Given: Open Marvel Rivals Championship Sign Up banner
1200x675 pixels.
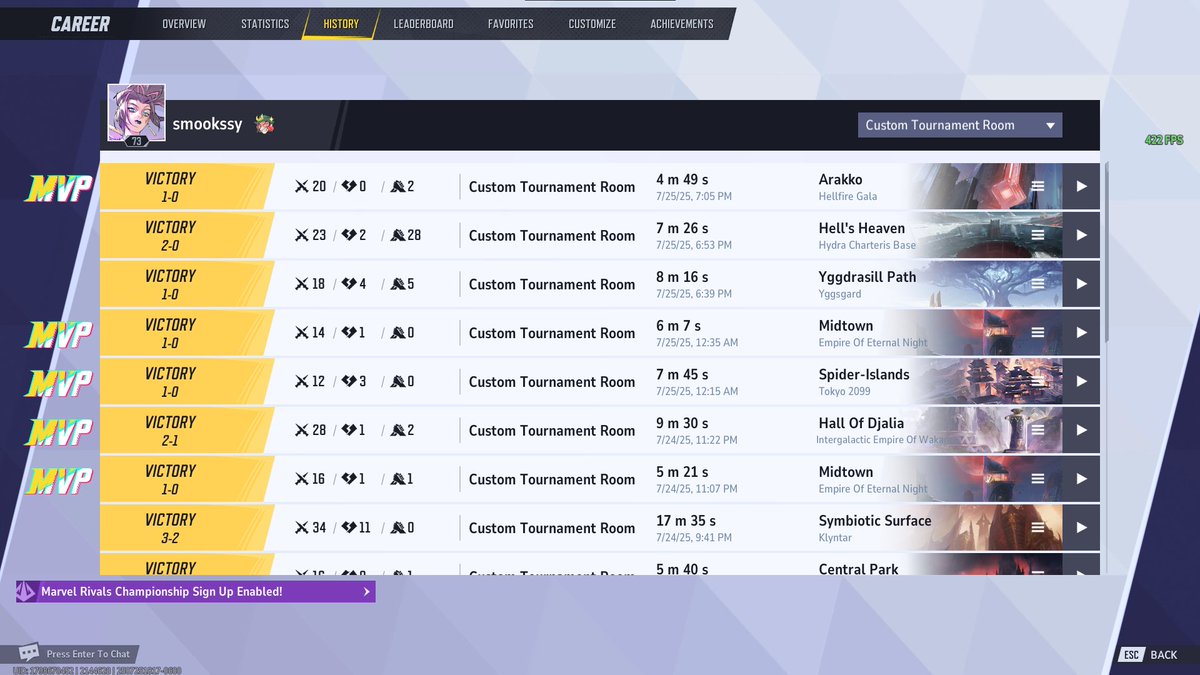Looking at the screenshot, I should [x=196, y=592].
